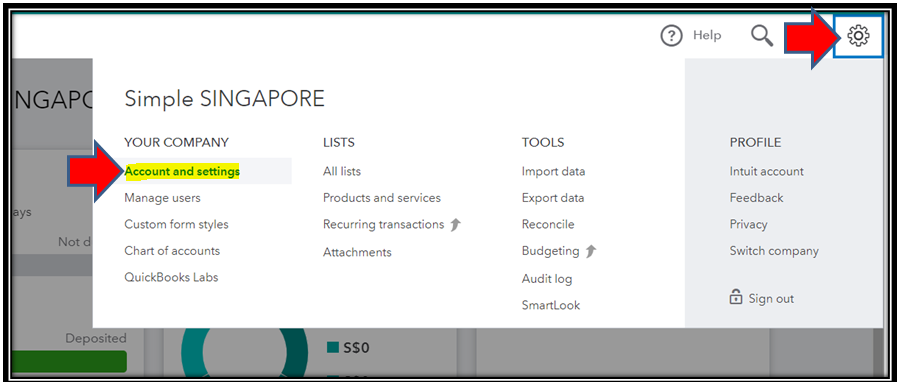Open Custom form styles
This screenshot has height=382, width=907.
pyautogui.click(x=176, y=225)
